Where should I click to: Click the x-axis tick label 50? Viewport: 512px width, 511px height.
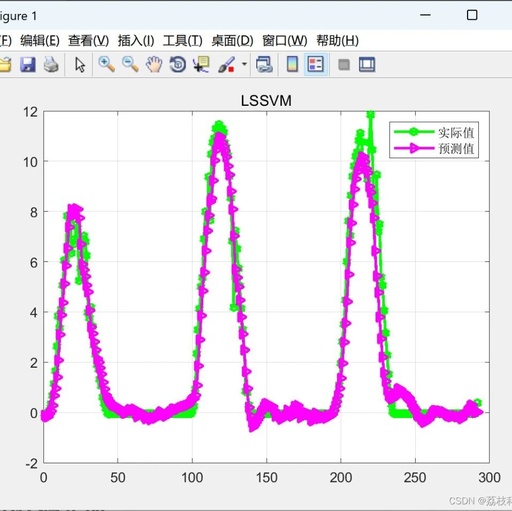pos(118,478)
